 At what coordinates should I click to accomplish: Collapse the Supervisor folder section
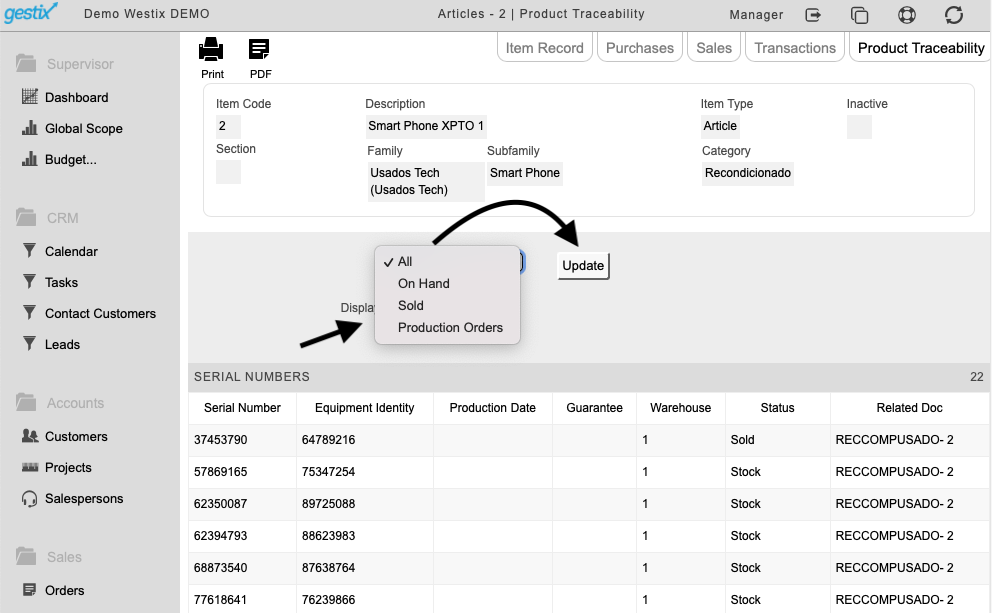point(65,64)
